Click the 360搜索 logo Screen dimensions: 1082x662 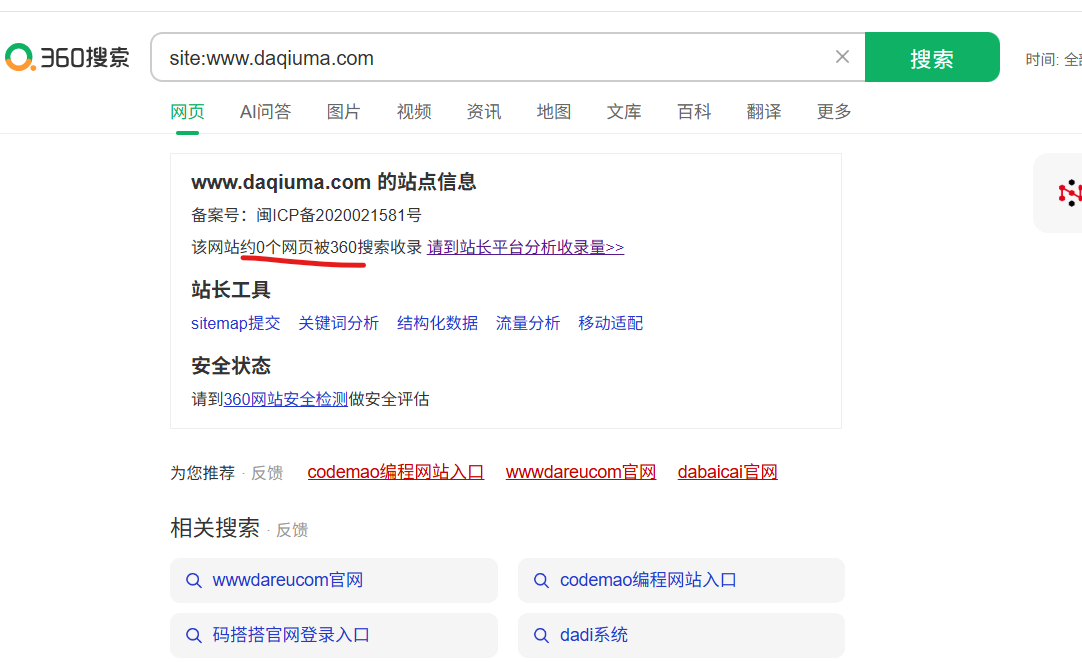pyautogui.click(x=67, y=57)
